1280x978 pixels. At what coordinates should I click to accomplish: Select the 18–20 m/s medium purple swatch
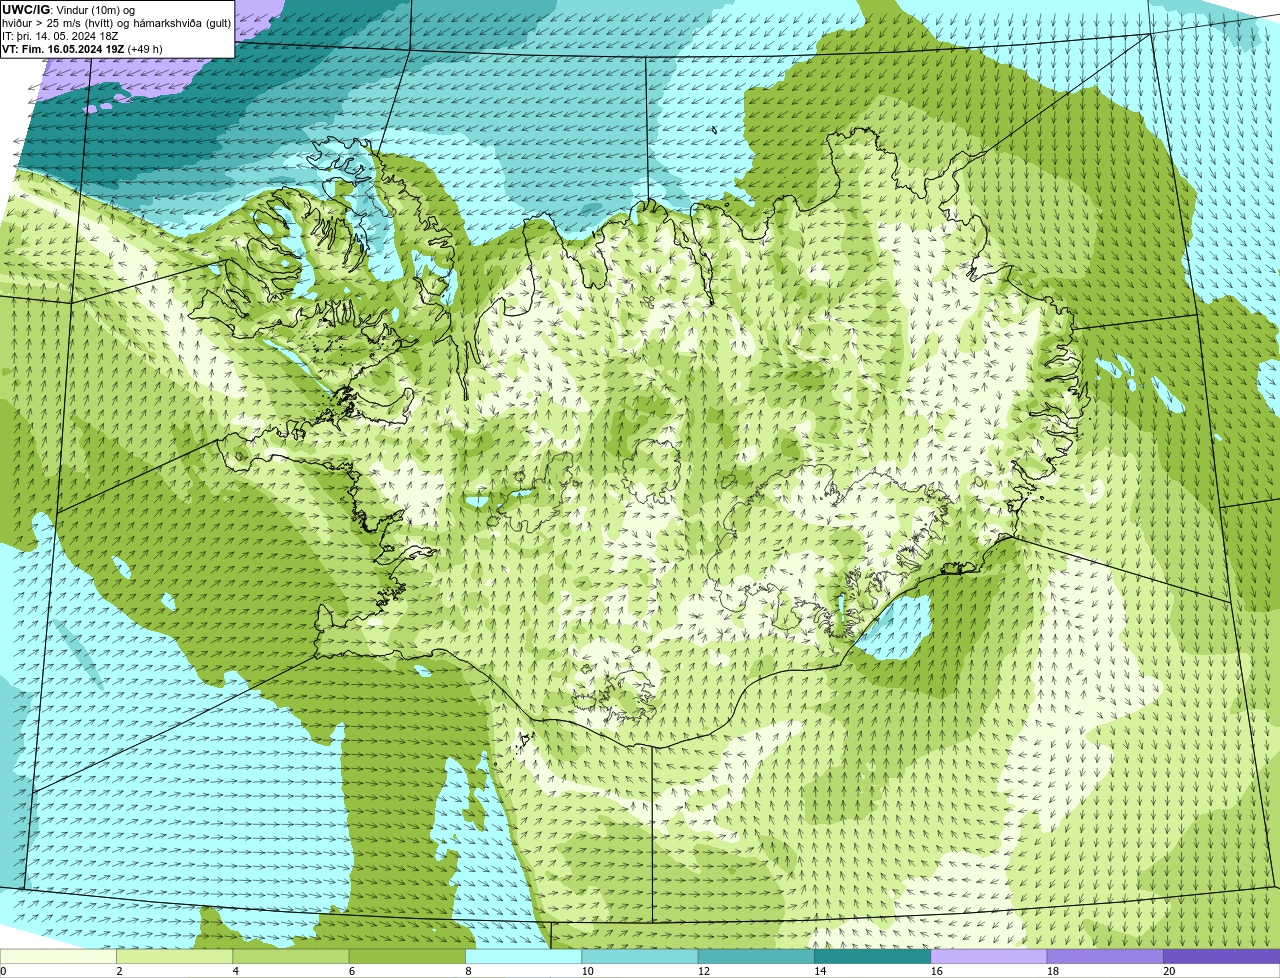[x=1105, y=956]
